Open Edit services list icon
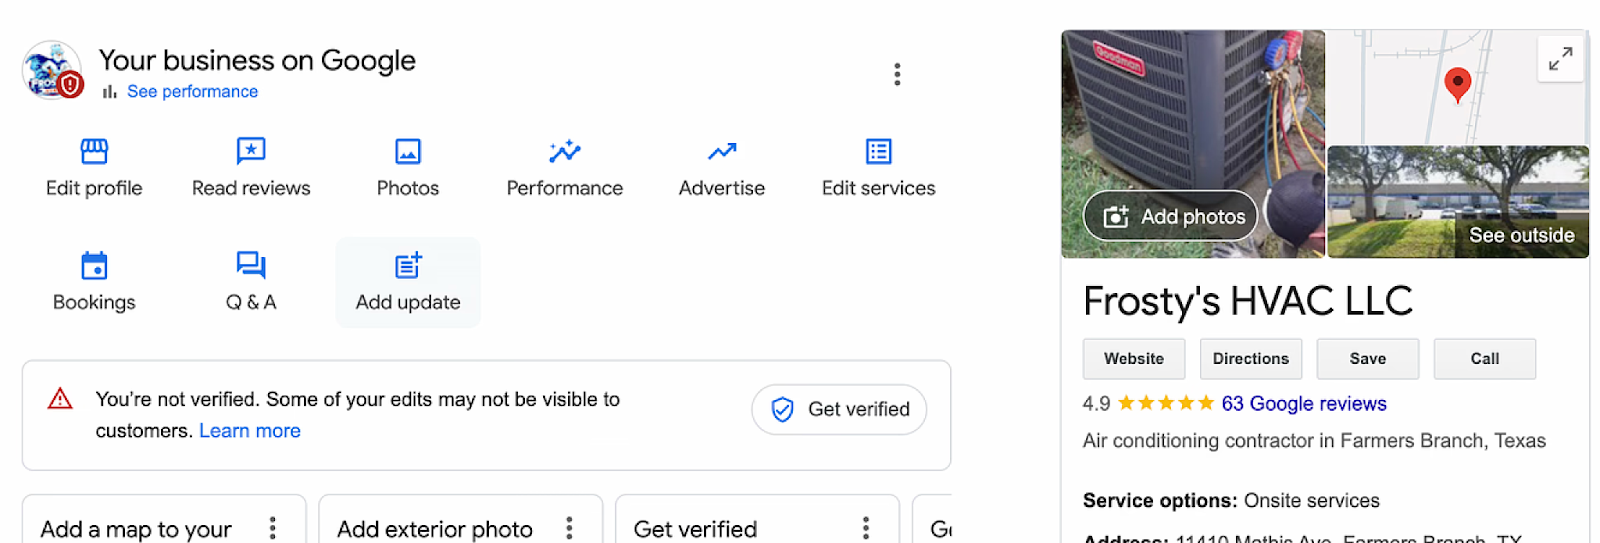 [879, 151]
